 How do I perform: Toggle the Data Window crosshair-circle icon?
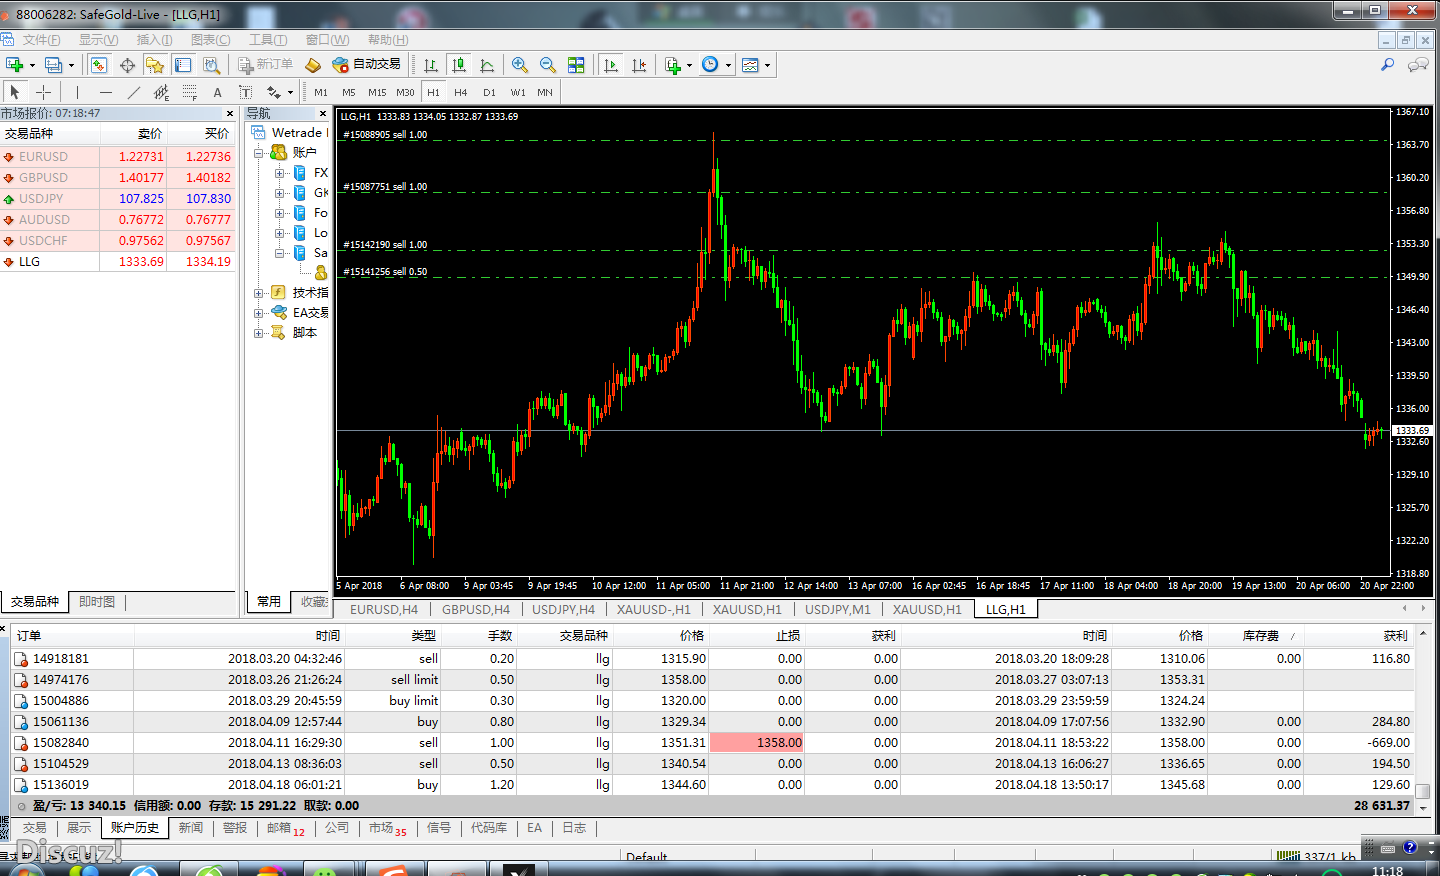(x=127, y=65)
